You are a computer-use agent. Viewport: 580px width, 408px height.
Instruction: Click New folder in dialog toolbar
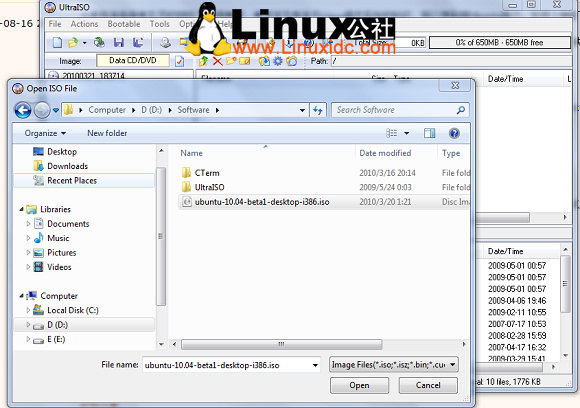coord(107,133)
